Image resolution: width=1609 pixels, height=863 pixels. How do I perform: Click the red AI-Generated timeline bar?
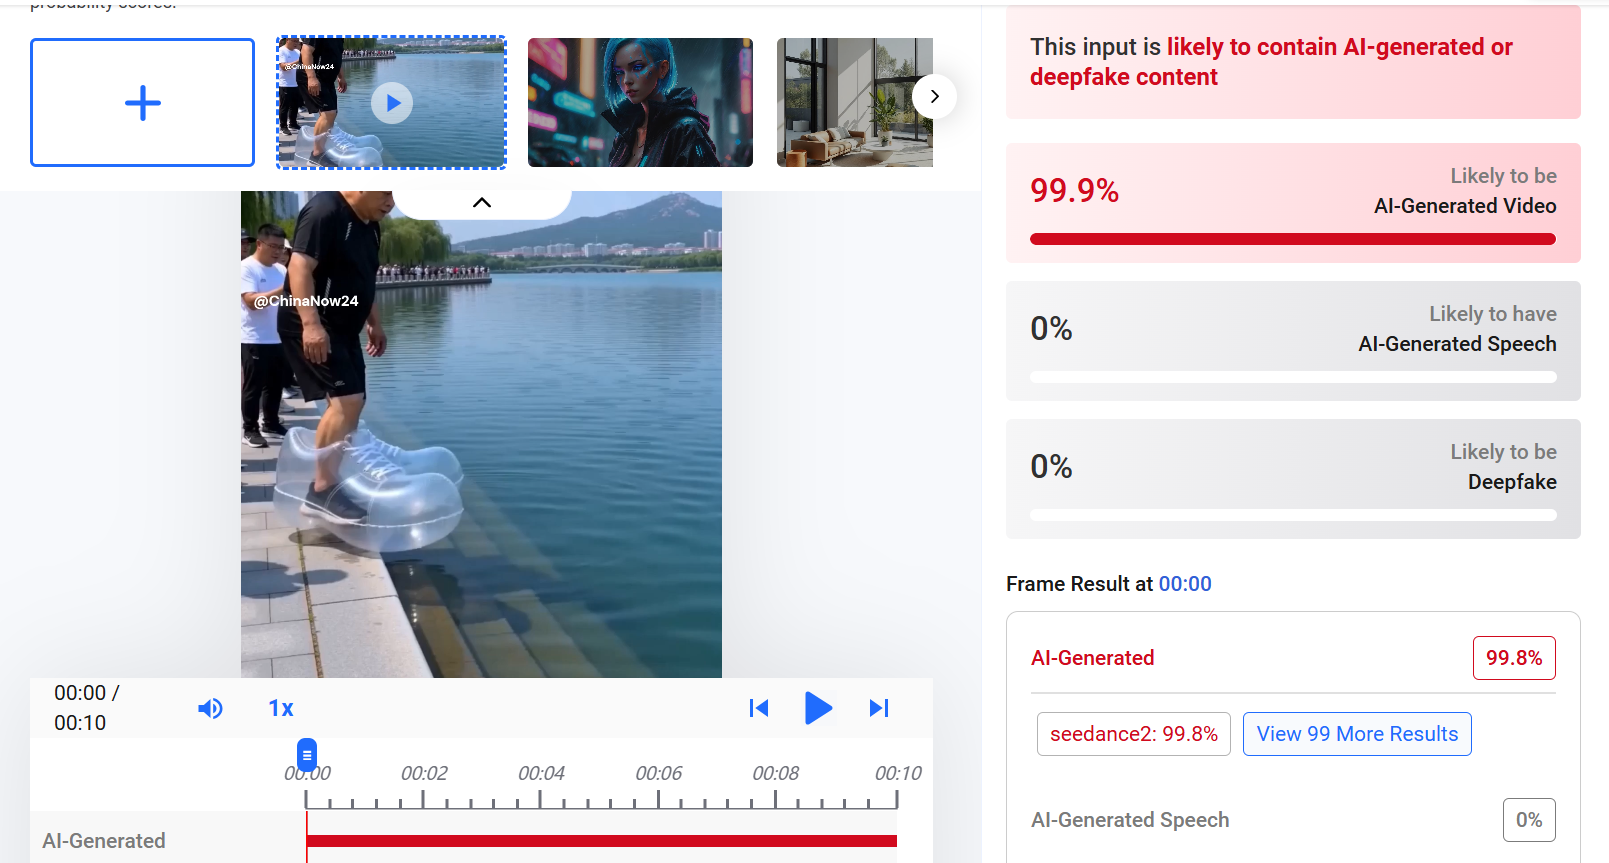coord(602,841)
